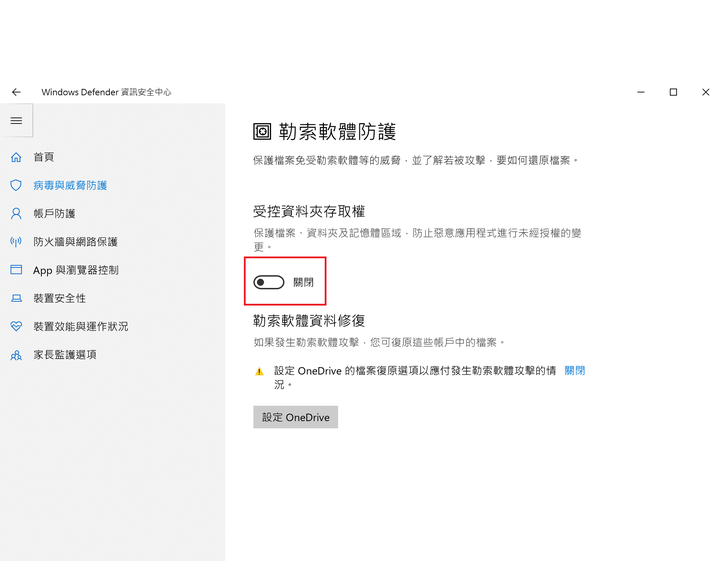This screenshot has width=720, height=561.
Task: Click the description text under 受控資料夾存取權
Action: tap(417, 240)
